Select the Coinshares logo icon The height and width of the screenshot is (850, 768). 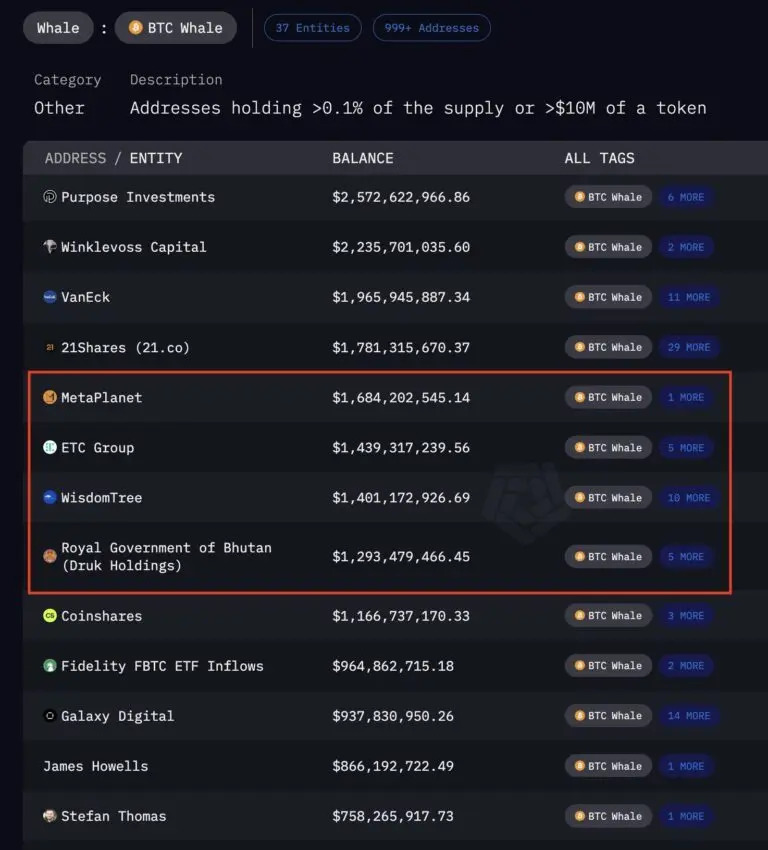pos(50,616)
